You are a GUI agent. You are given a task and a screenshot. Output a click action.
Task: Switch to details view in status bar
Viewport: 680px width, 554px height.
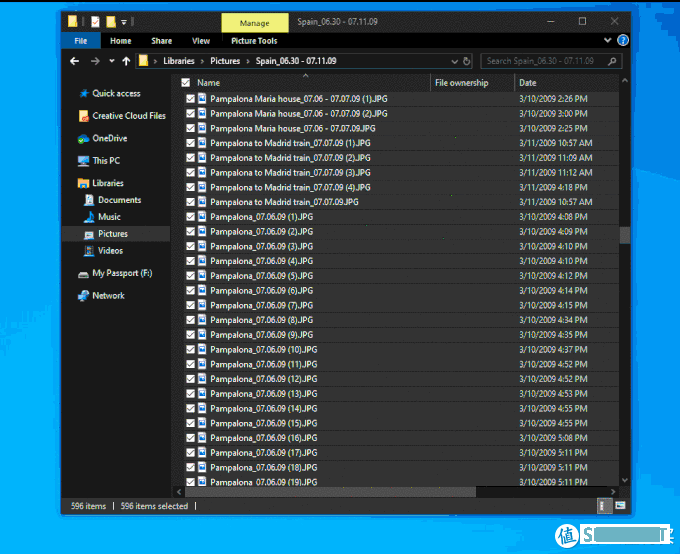point(604,506)
